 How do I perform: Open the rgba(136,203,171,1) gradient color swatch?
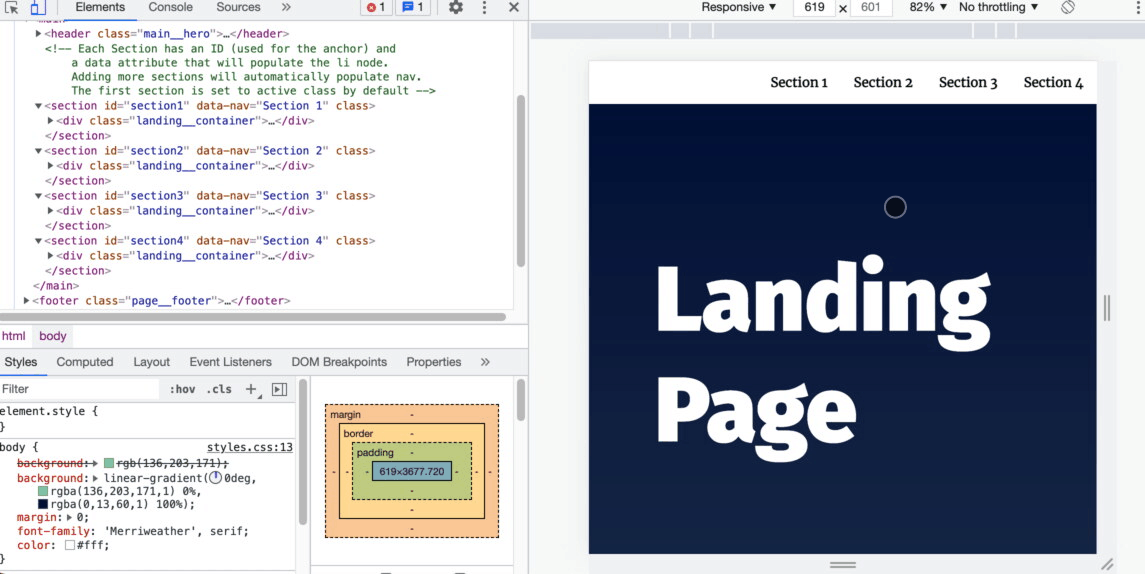click(43, 491)
